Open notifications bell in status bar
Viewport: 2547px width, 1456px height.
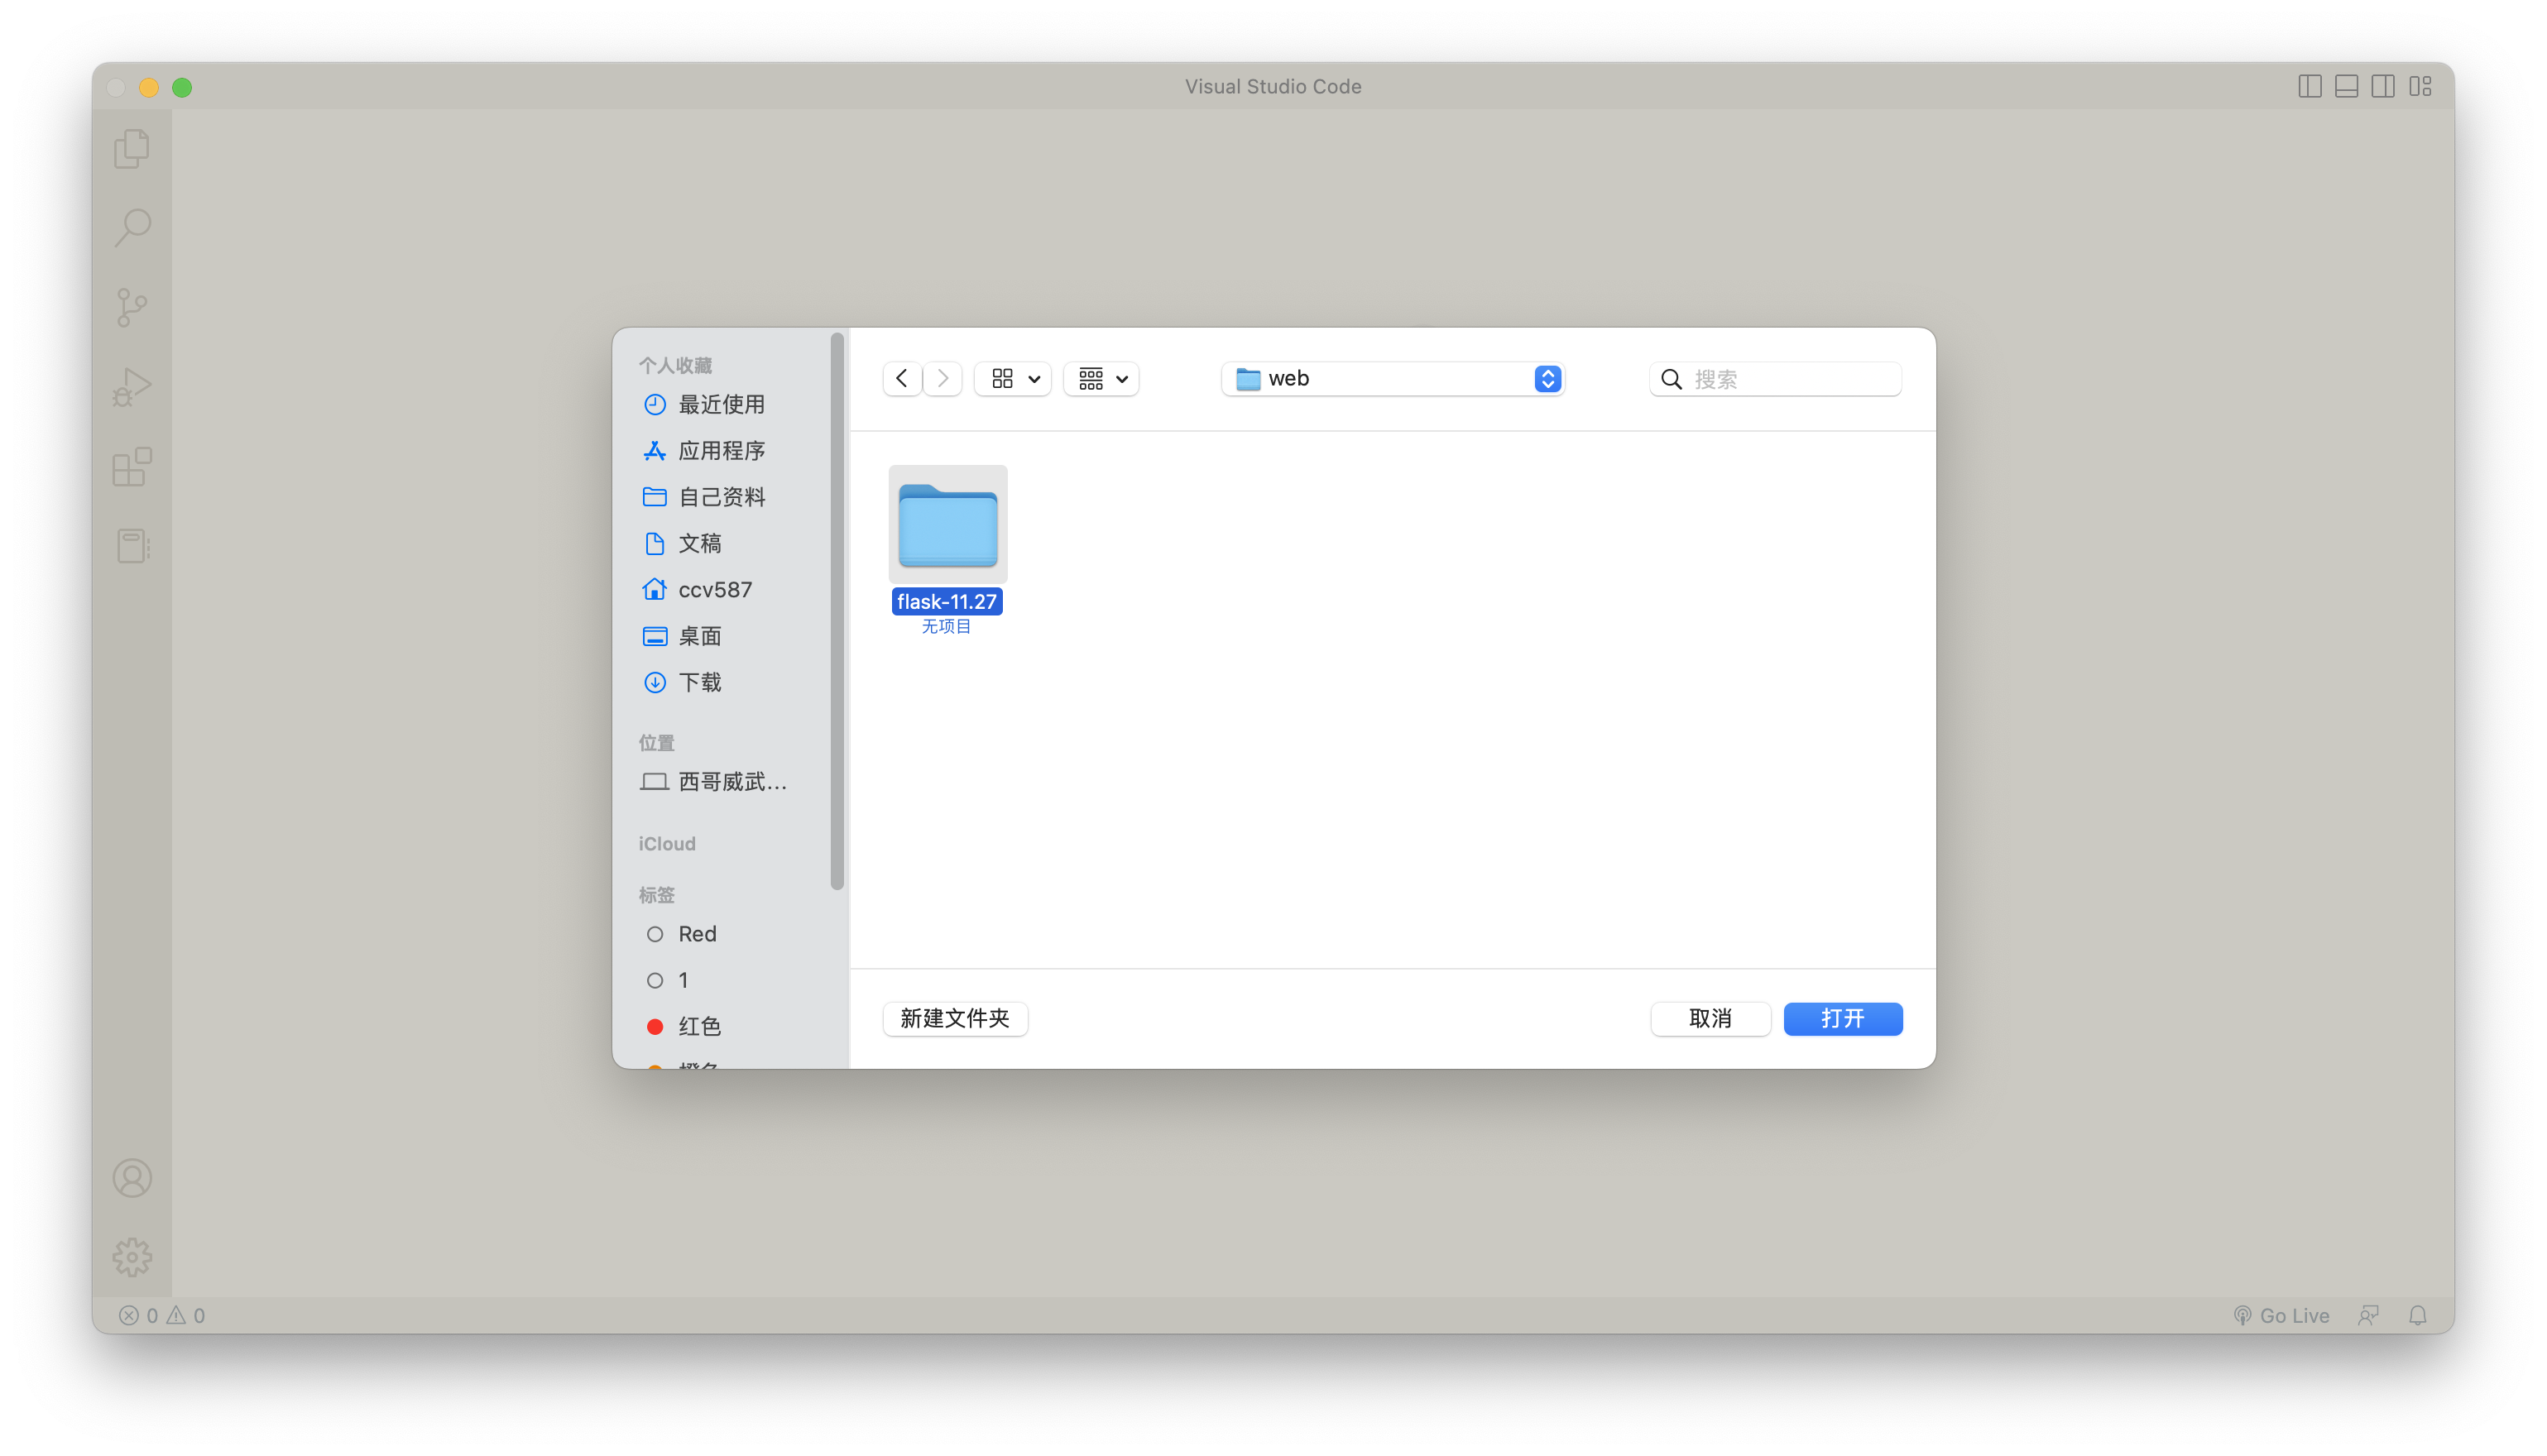tap(2417, 1315)
